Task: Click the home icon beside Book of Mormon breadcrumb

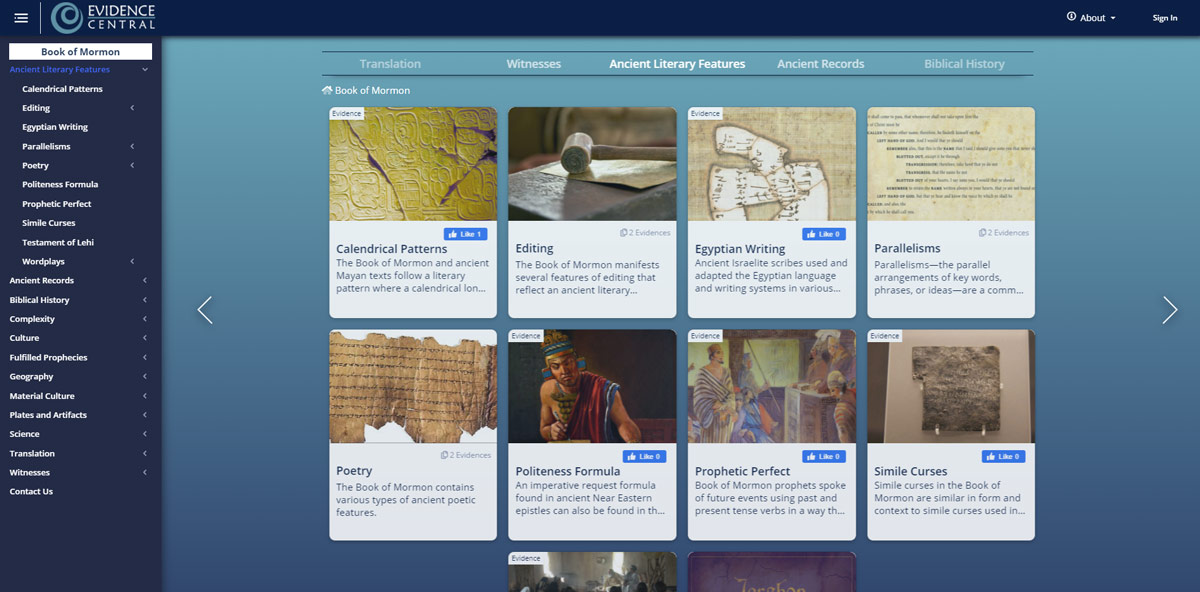Action: click(327, 90)
